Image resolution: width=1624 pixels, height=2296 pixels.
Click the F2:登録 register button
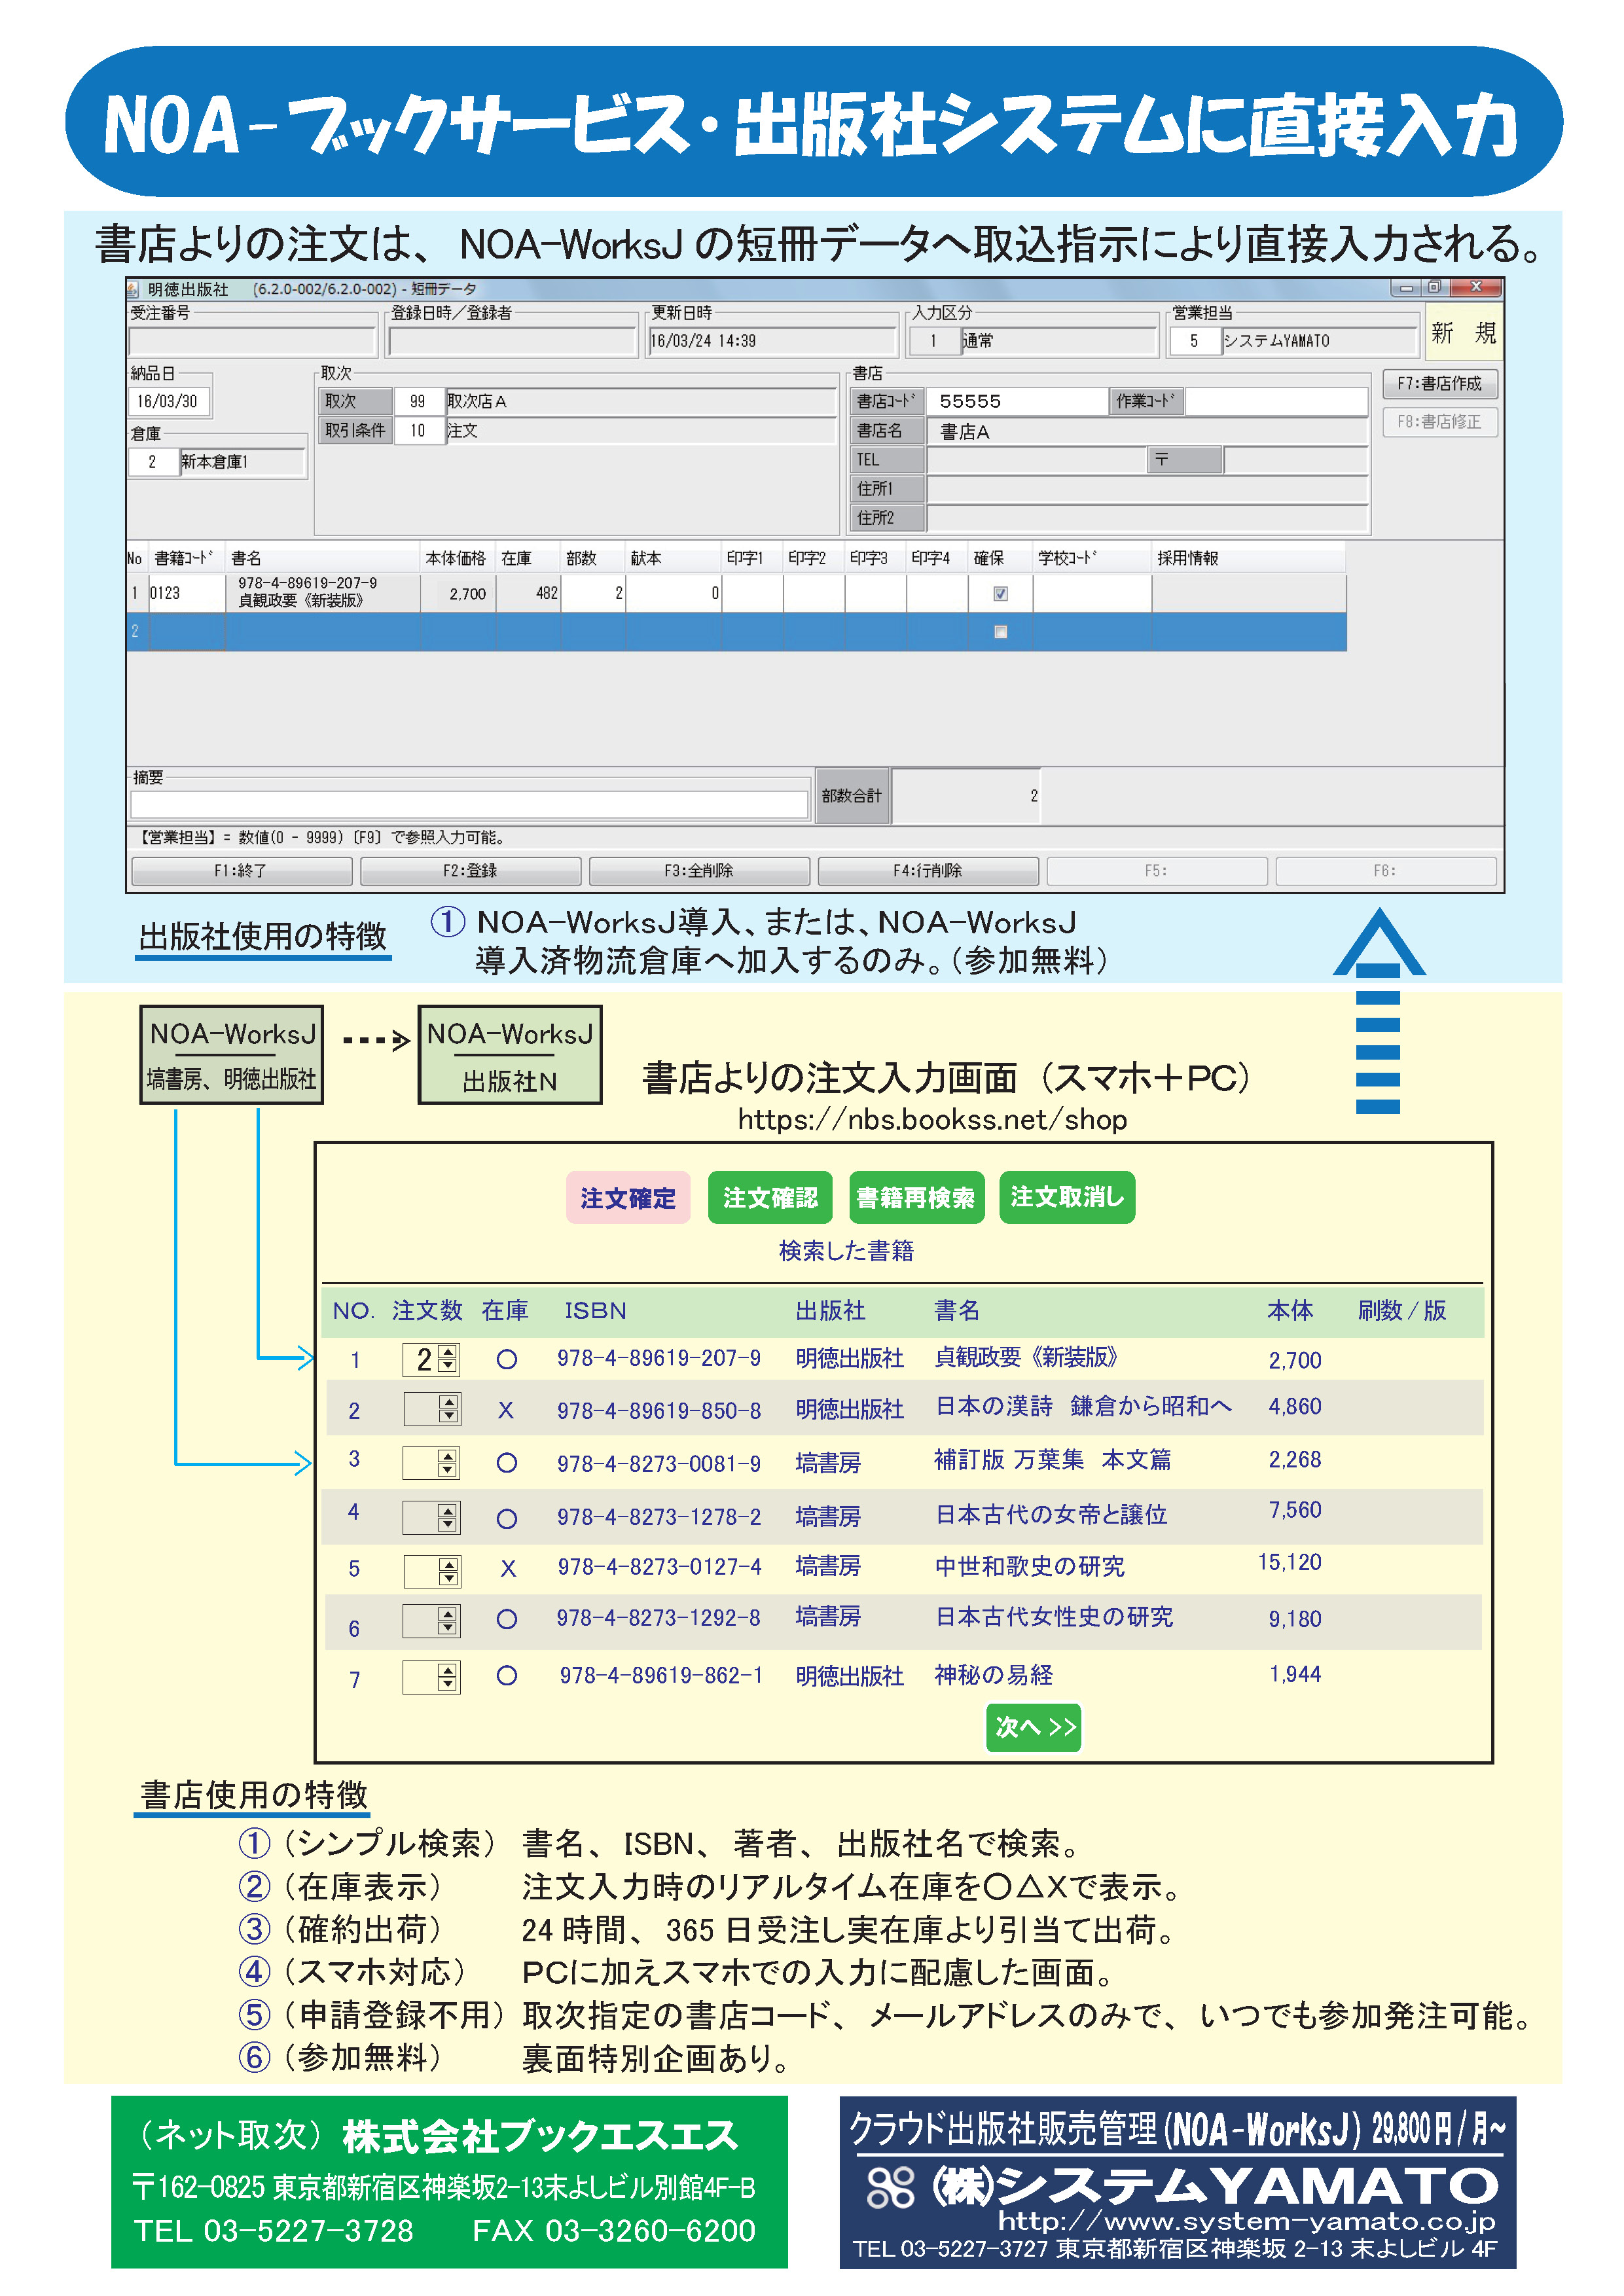pyautogui.click(x=470, y=870)
